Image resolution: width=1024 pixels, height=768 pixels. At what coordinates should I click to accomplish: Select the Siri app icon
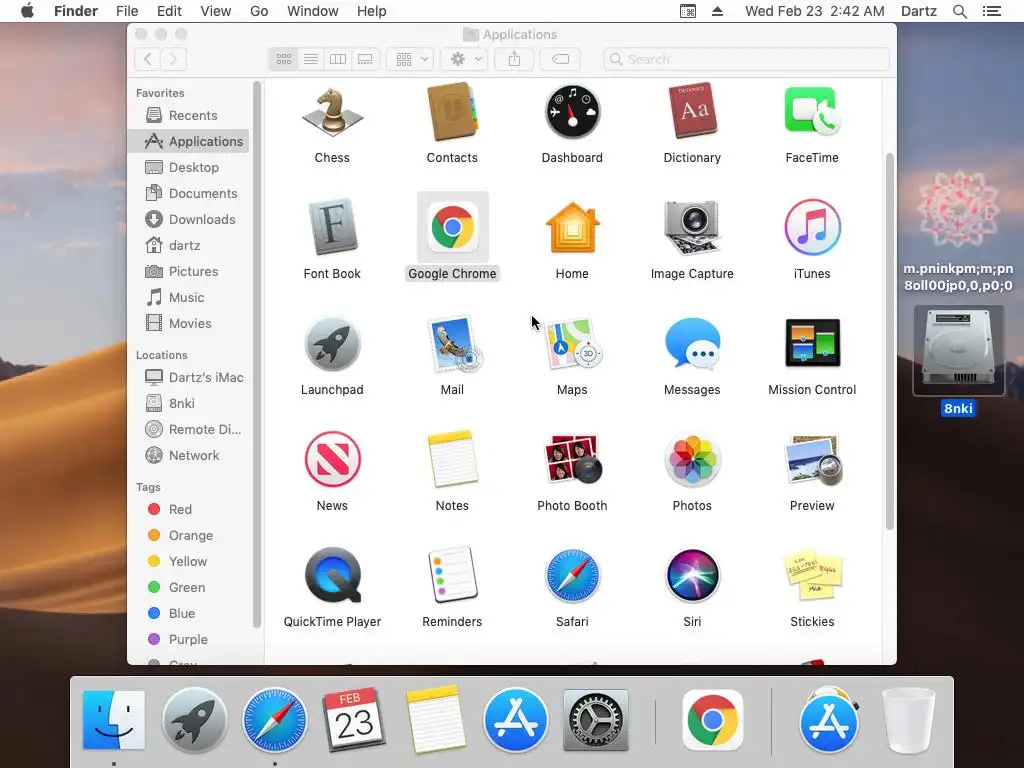click(692, 576)
